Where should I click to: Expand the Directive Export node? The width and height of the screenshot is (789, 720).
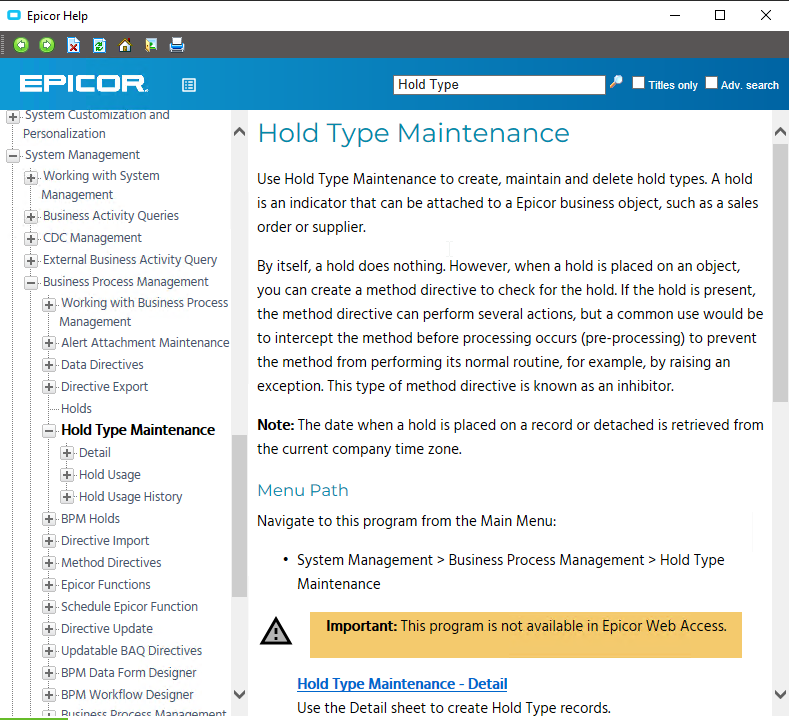tap(49, 387)
